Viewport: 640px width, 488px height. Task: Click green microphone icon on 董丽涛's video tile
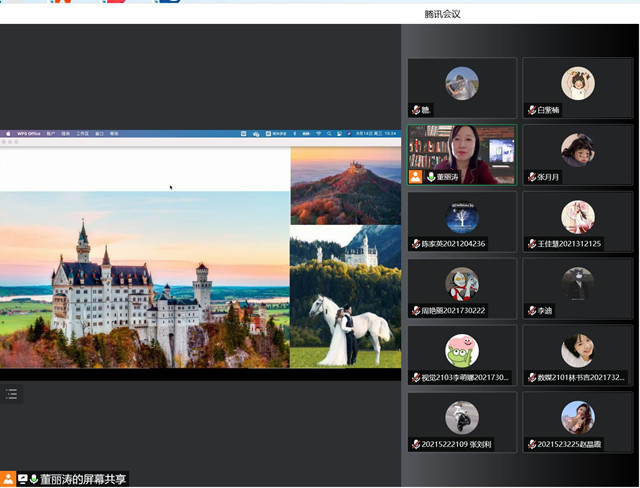431,177
